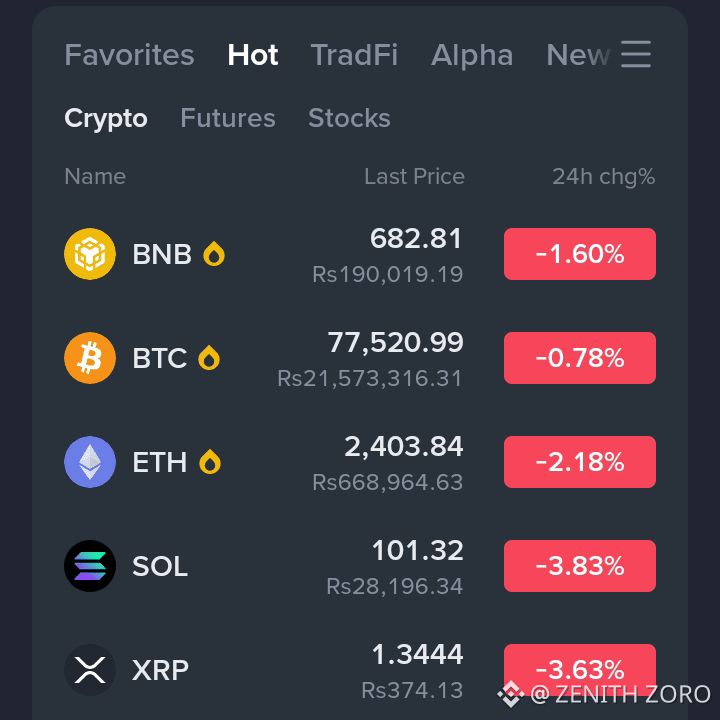Open the TradFi tab

pos(354,55)
